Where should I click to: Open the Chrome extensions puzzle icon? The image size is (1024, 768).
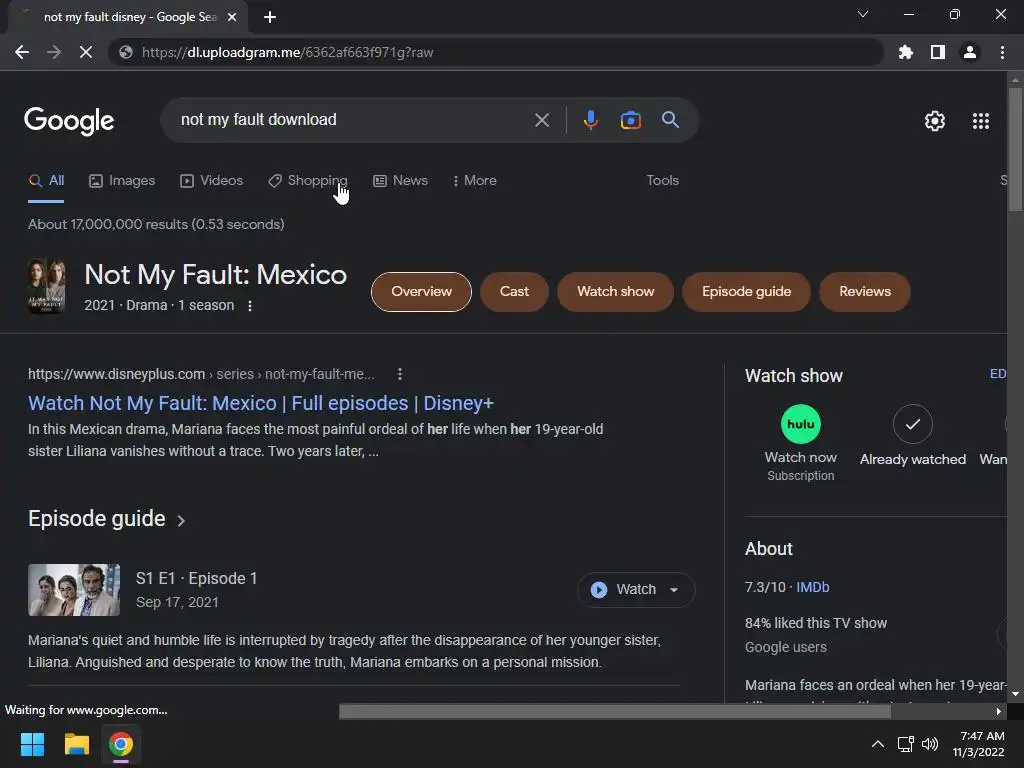905,52
